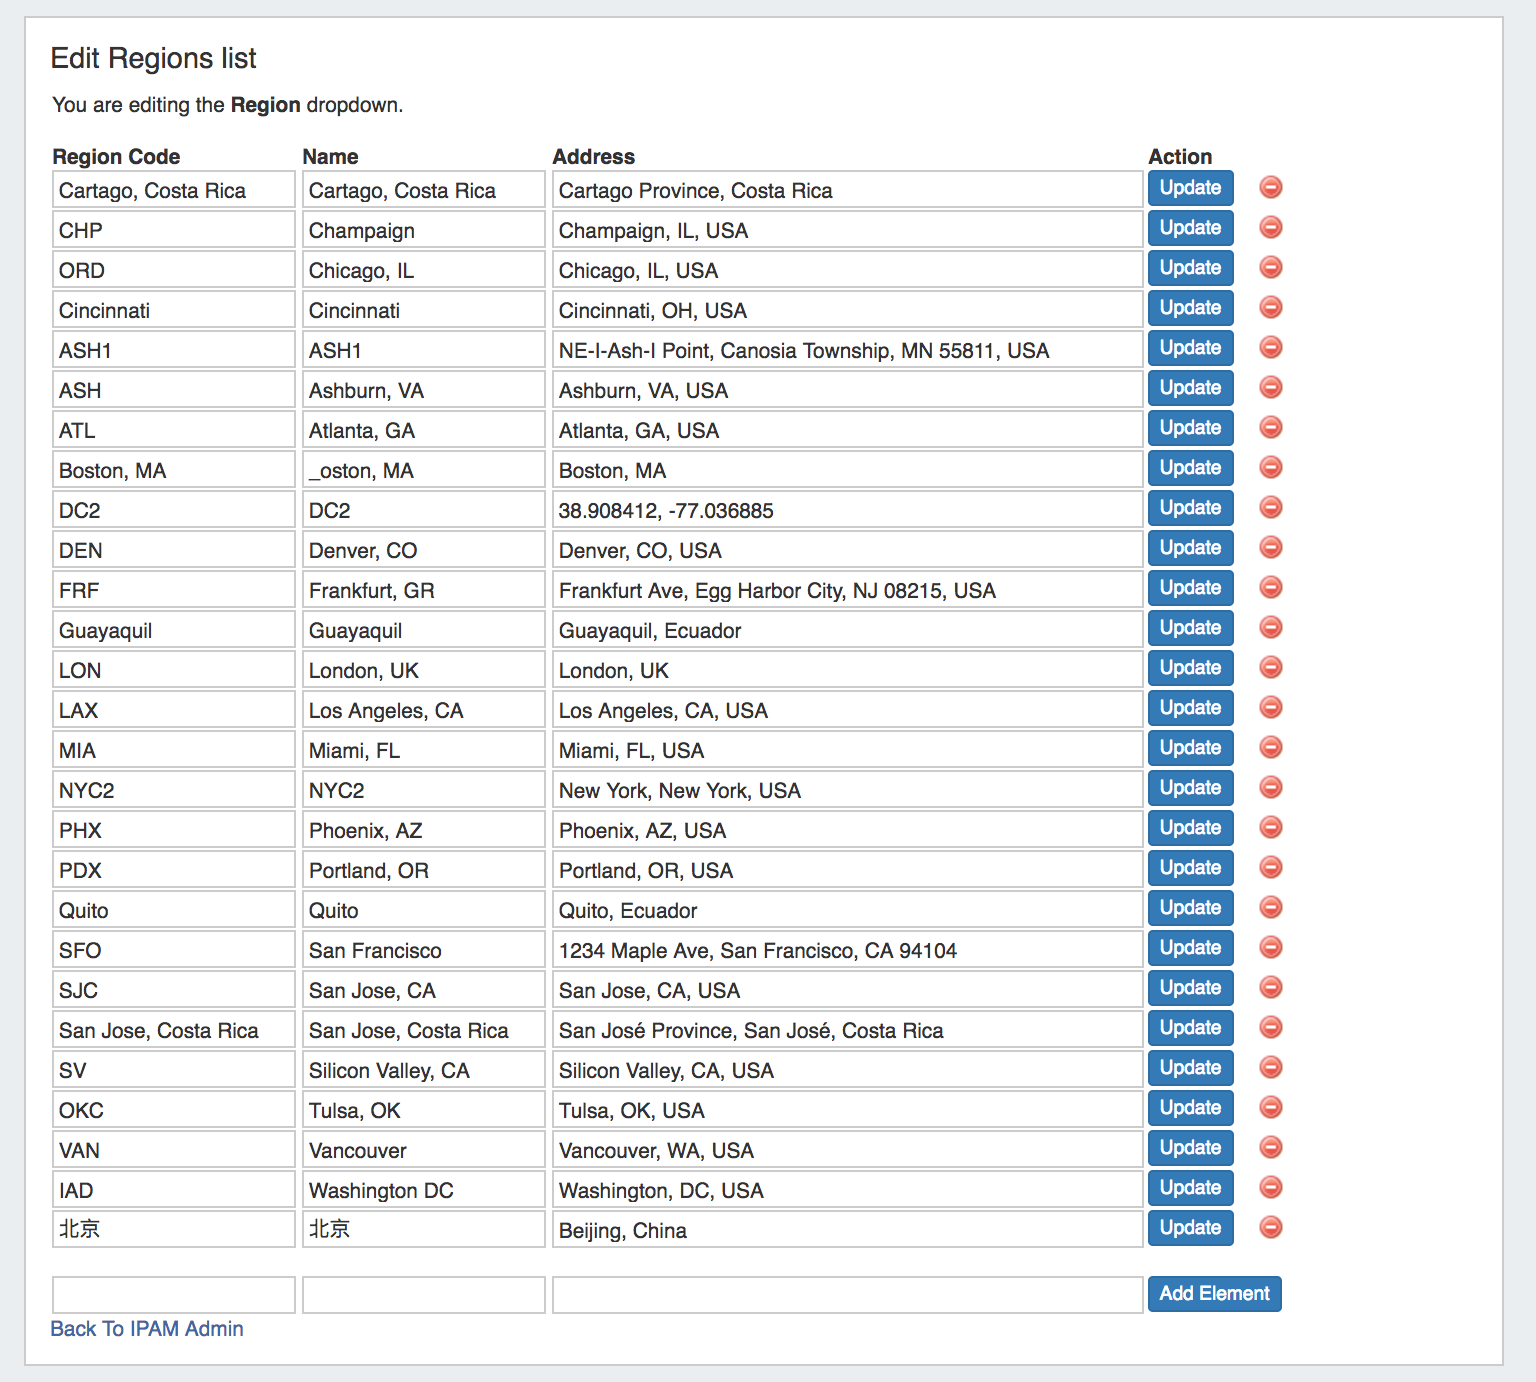Remove the Champaign region with red icon
Image resolution: width=1536 pixels, height=1382 pixels.
pos(1270,228)
